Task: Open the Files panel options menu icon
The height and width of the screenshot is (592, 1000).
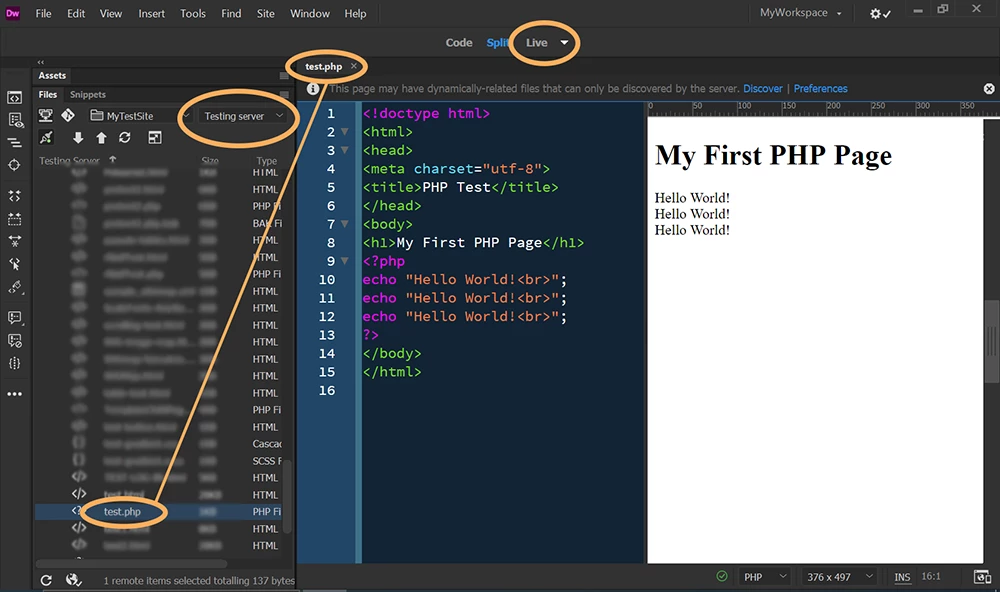Action: click(284, 95)
